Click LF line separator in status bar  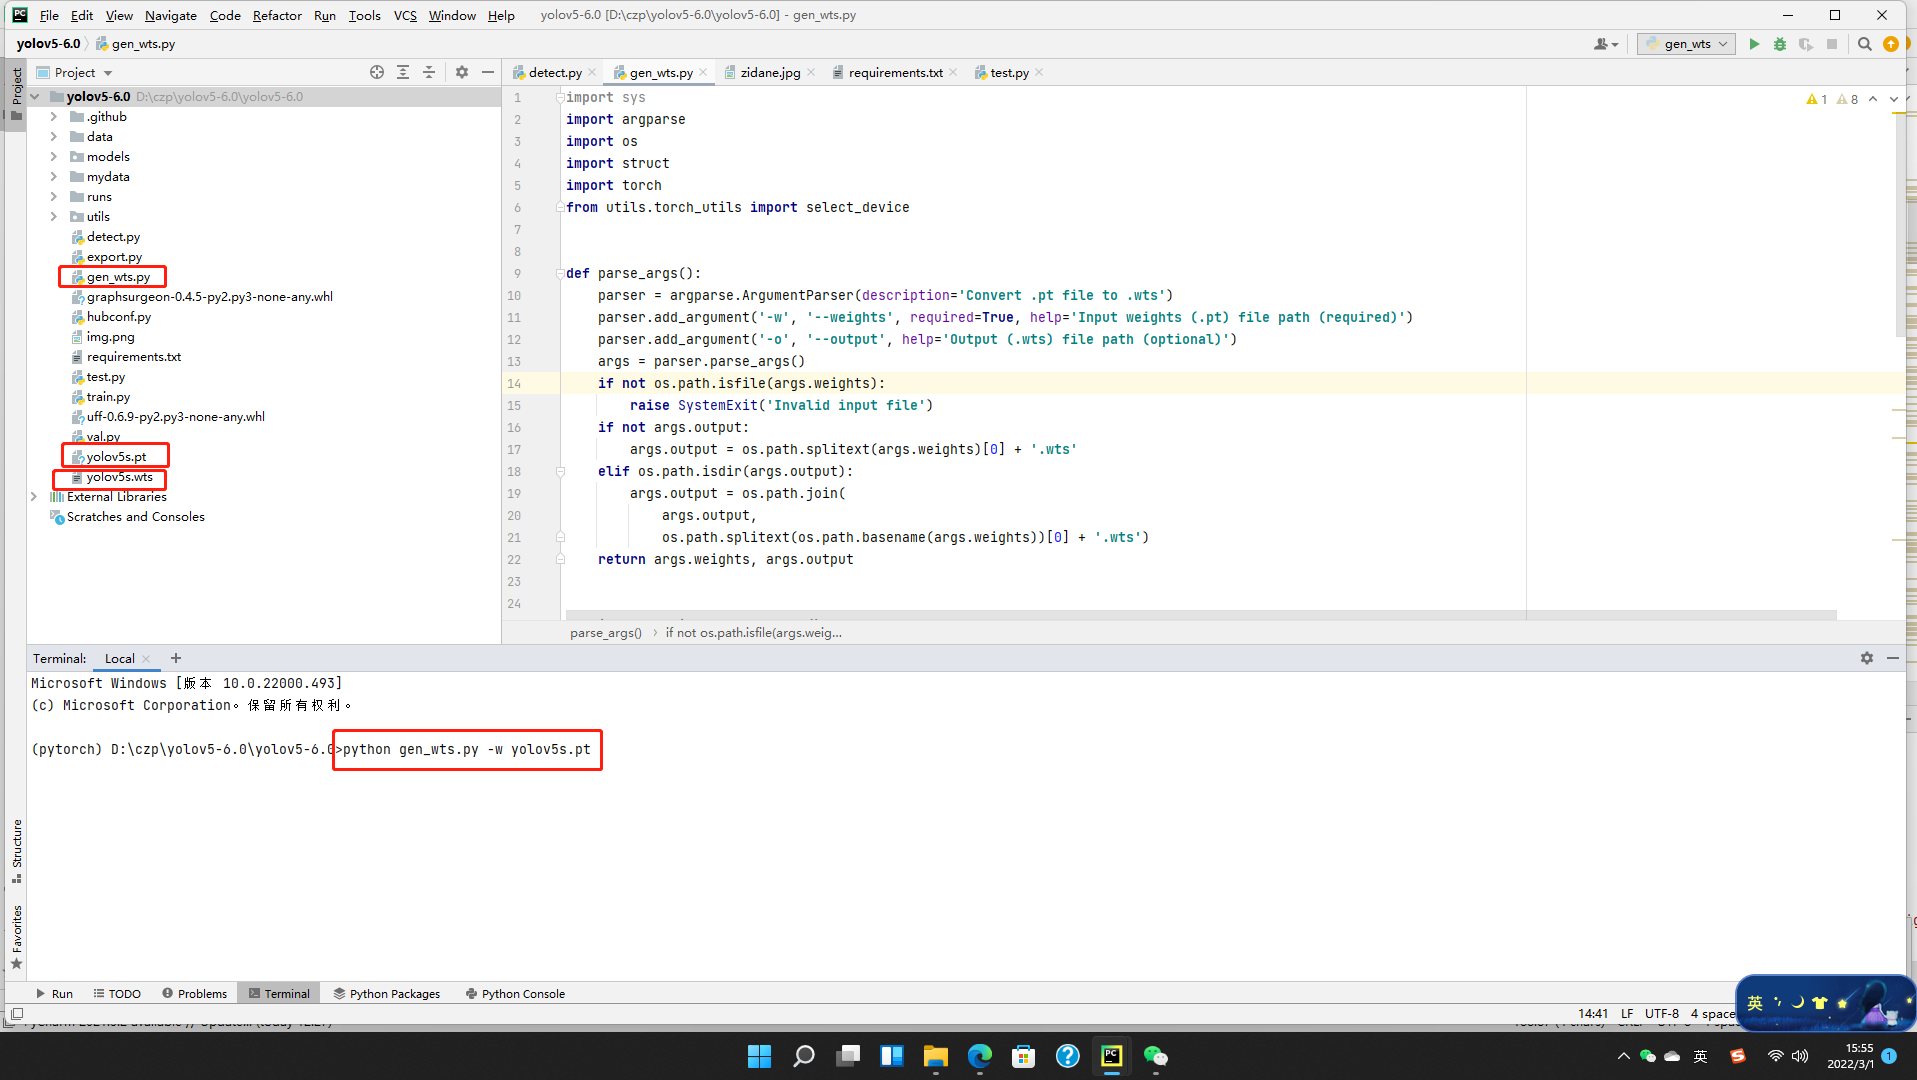point(1627,1013)
